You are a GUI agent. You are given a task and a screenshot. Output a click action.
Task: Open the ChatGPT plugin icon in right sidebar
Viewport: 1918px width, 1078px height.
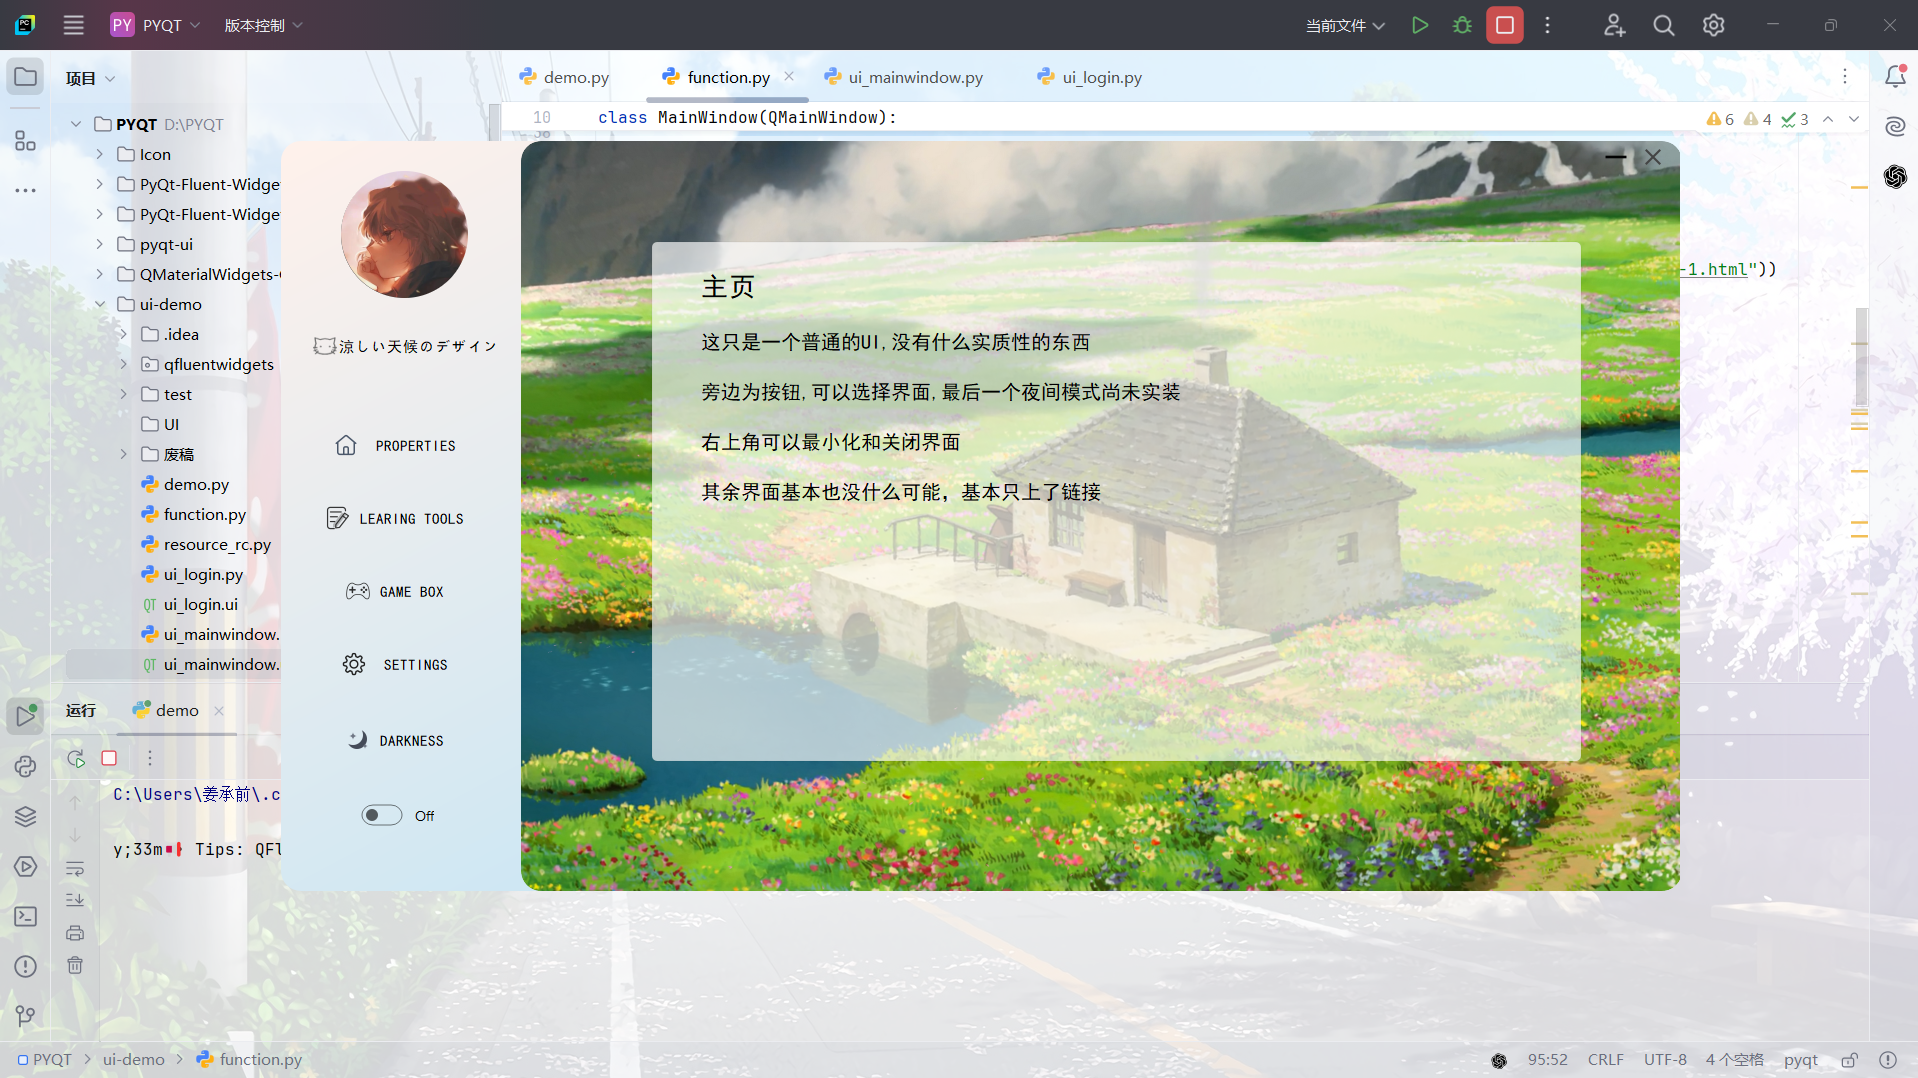(x=1895, y=176)
